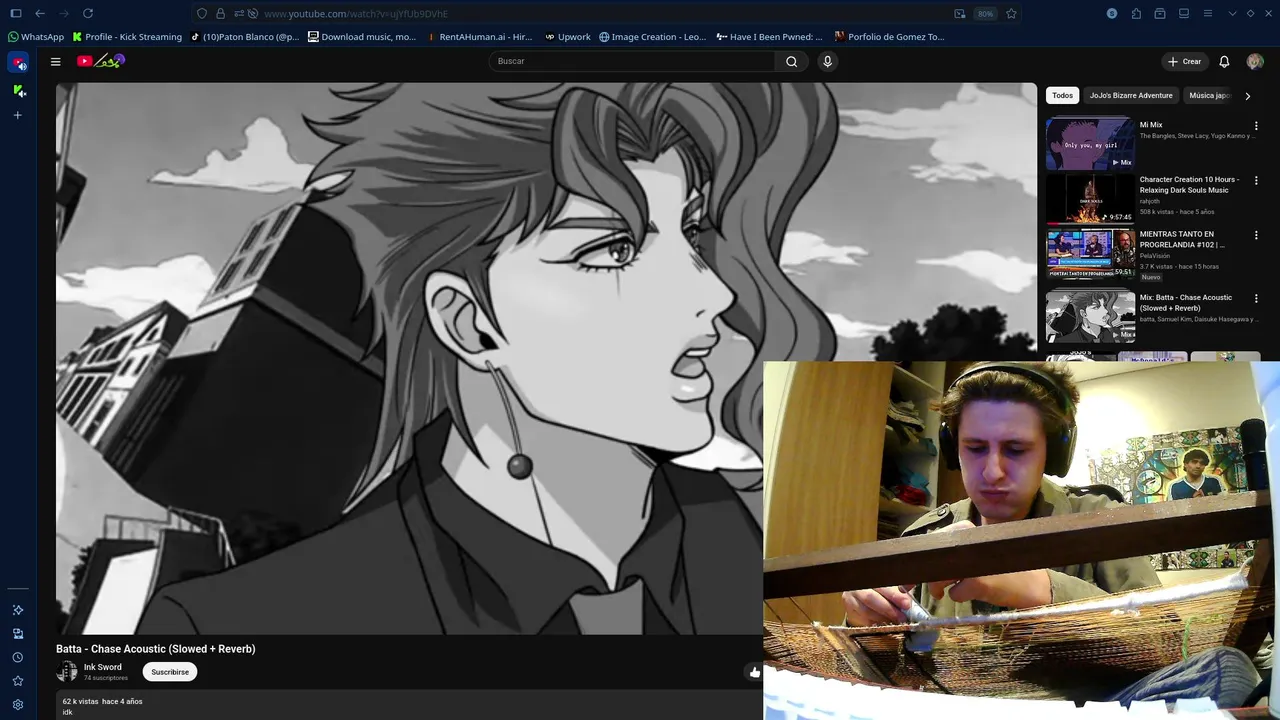
Task: Go to YouTube home via the logo
Action: coord(101,61)
